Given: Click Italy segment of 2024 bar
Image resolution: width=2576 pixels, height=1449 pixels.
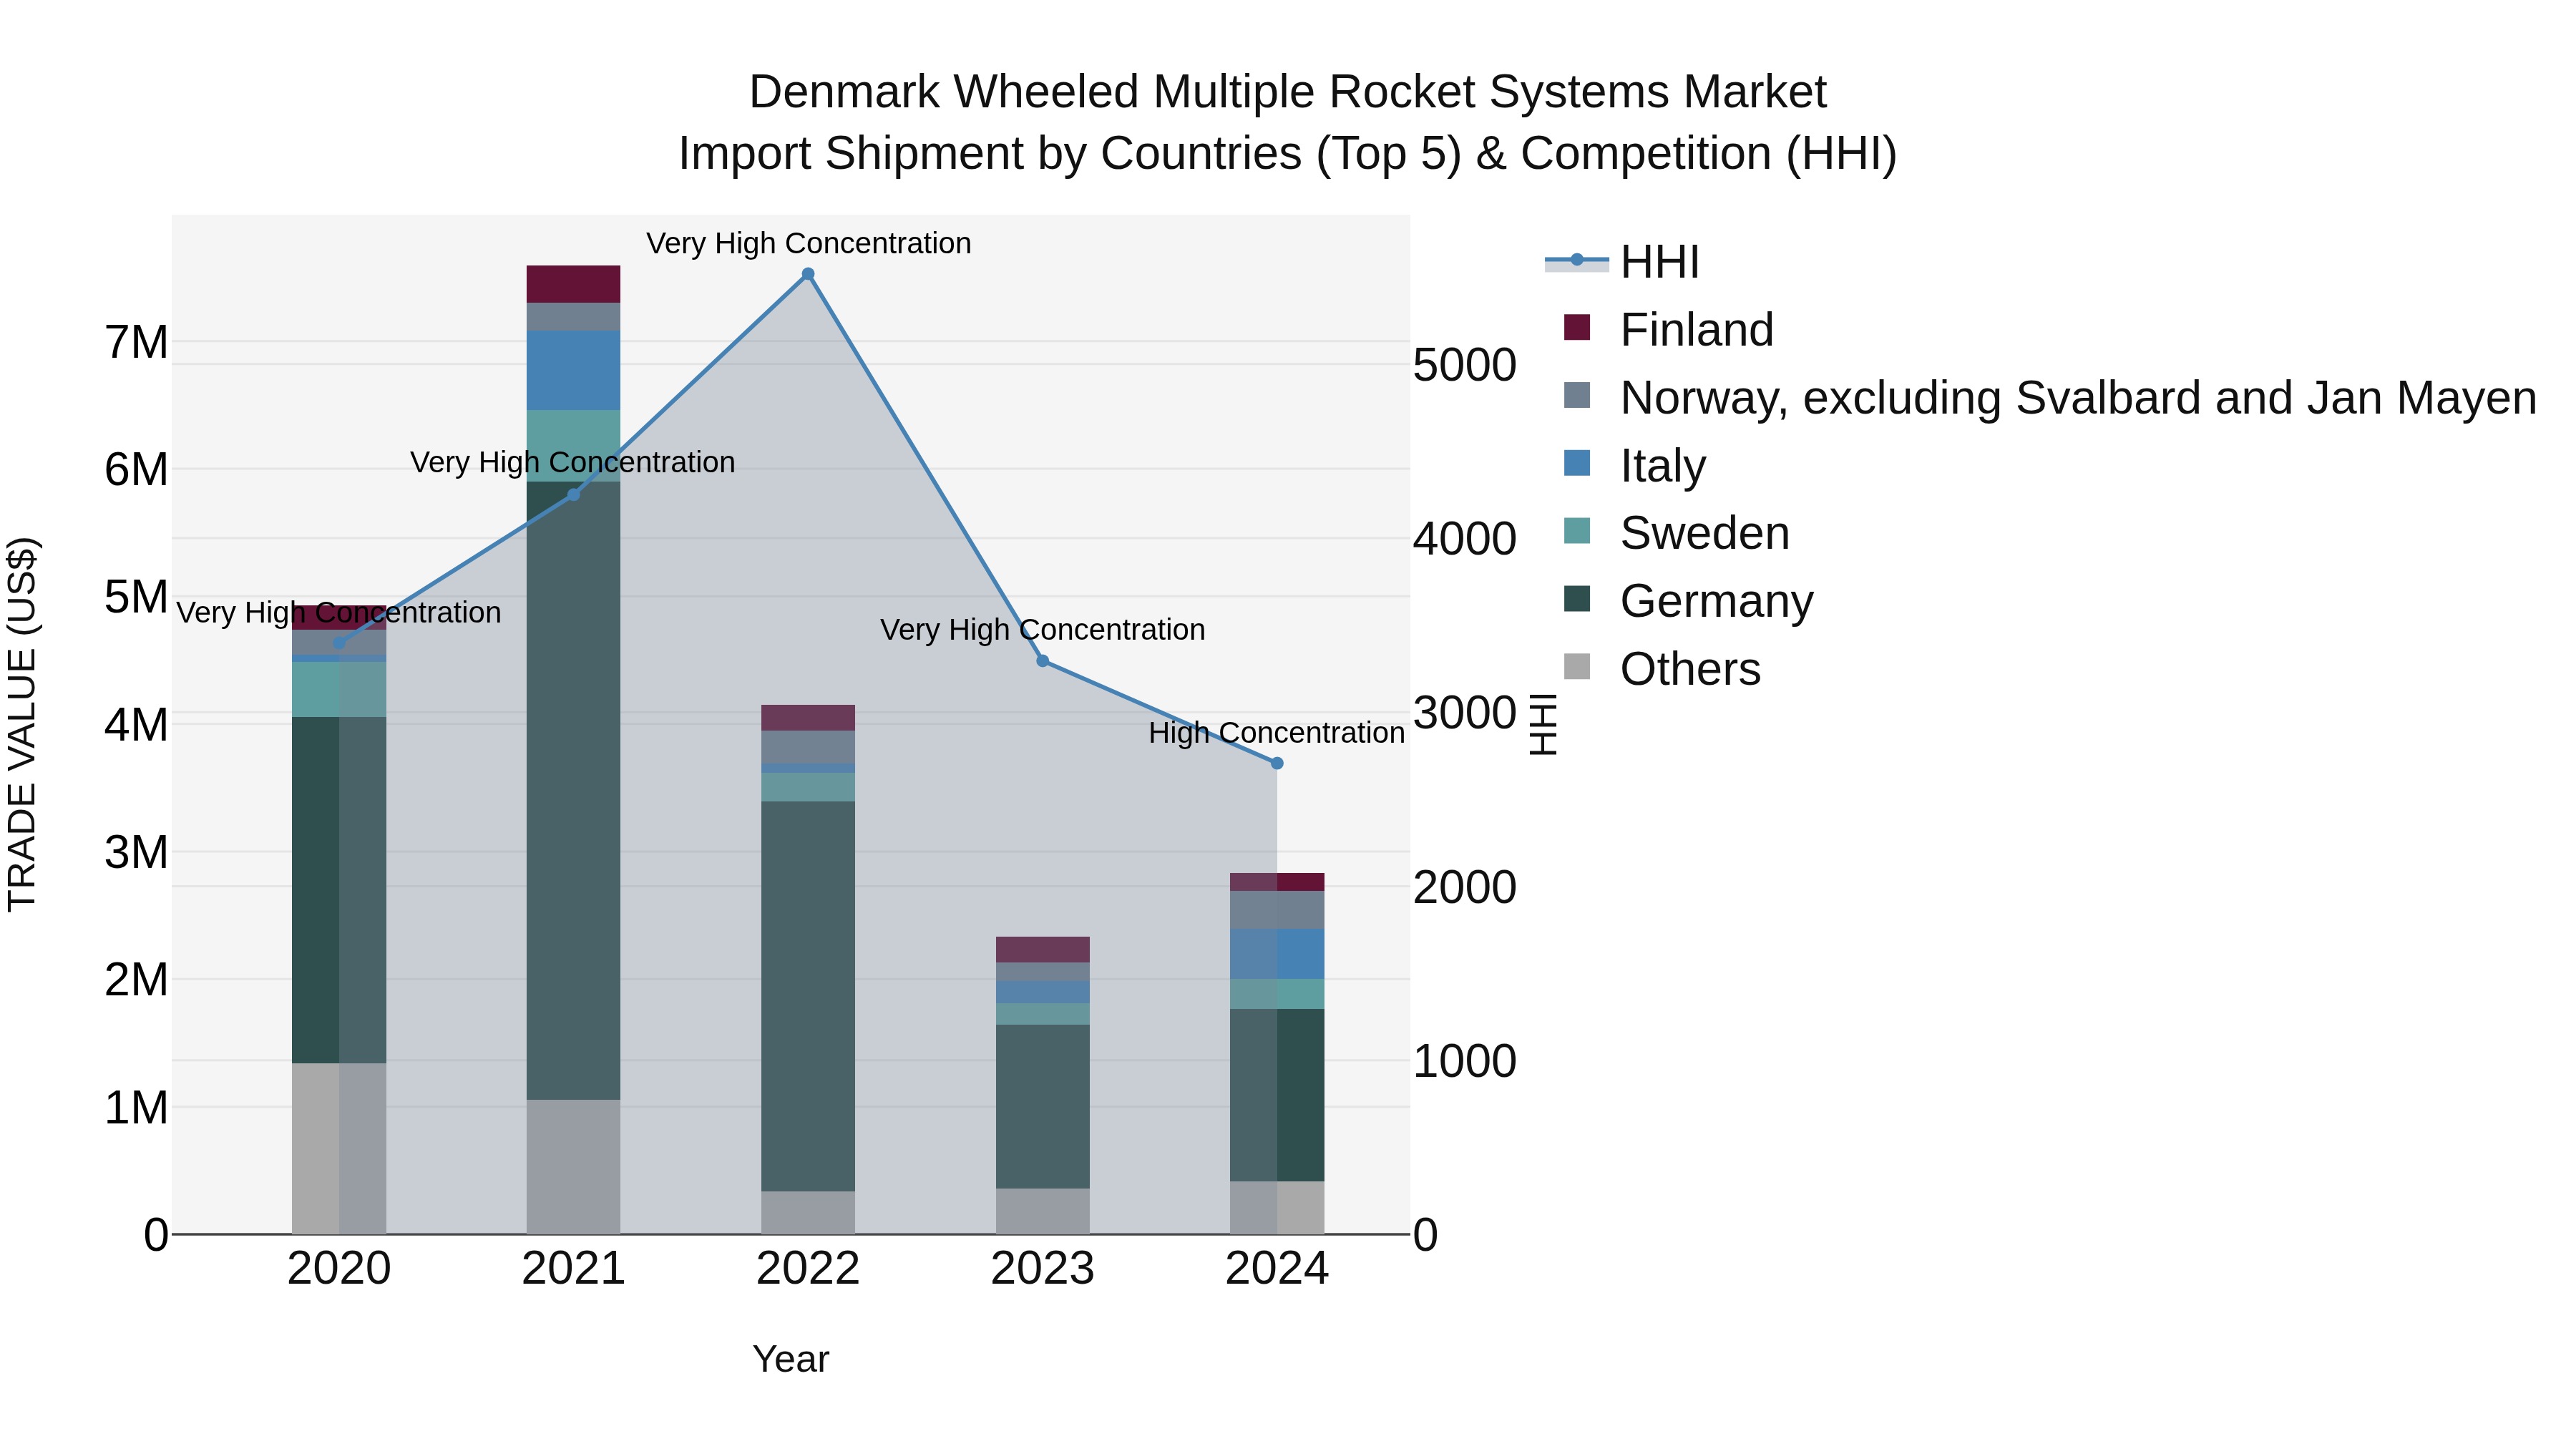Looking at the screenshot, I should tap(1277, 954).
